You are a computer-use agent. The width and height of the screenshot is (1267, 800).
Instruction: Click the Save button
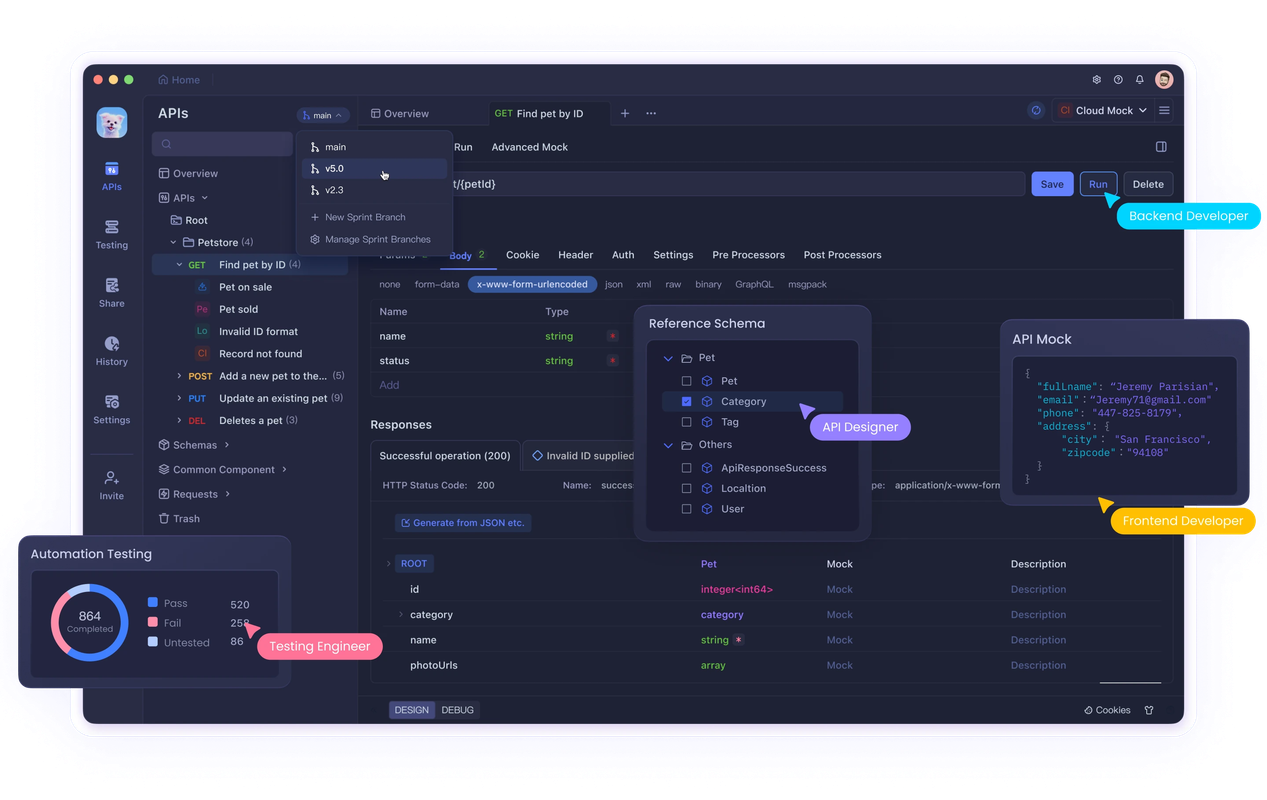coord(1052,184)
